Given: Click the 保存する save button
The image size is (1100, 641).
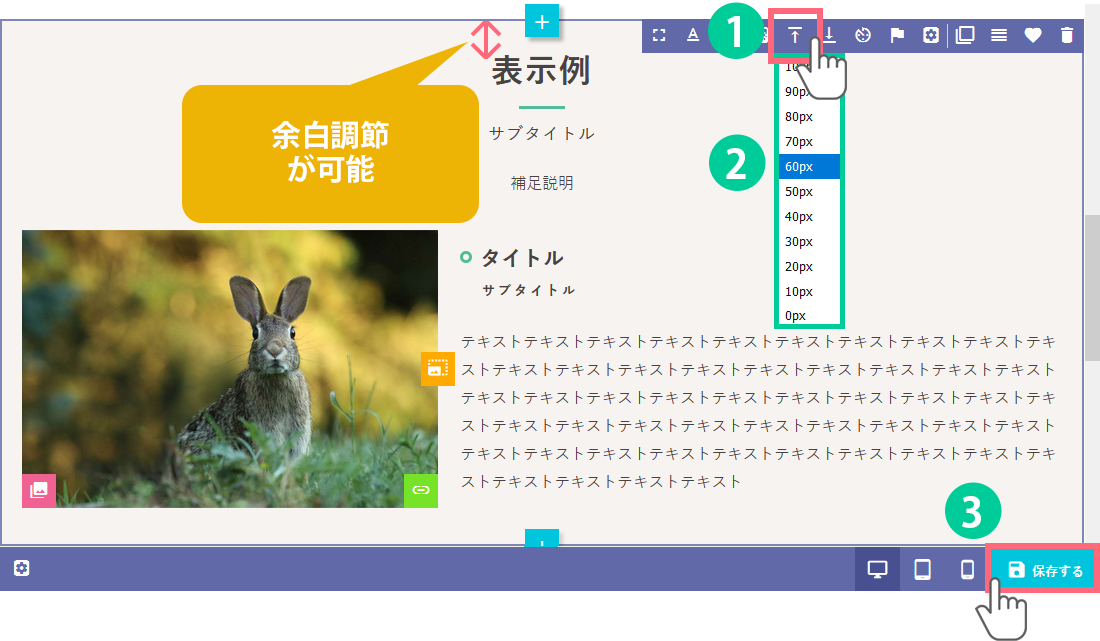Looking at the screenshot, I should pyautogui.click(x=1045, y=570).
